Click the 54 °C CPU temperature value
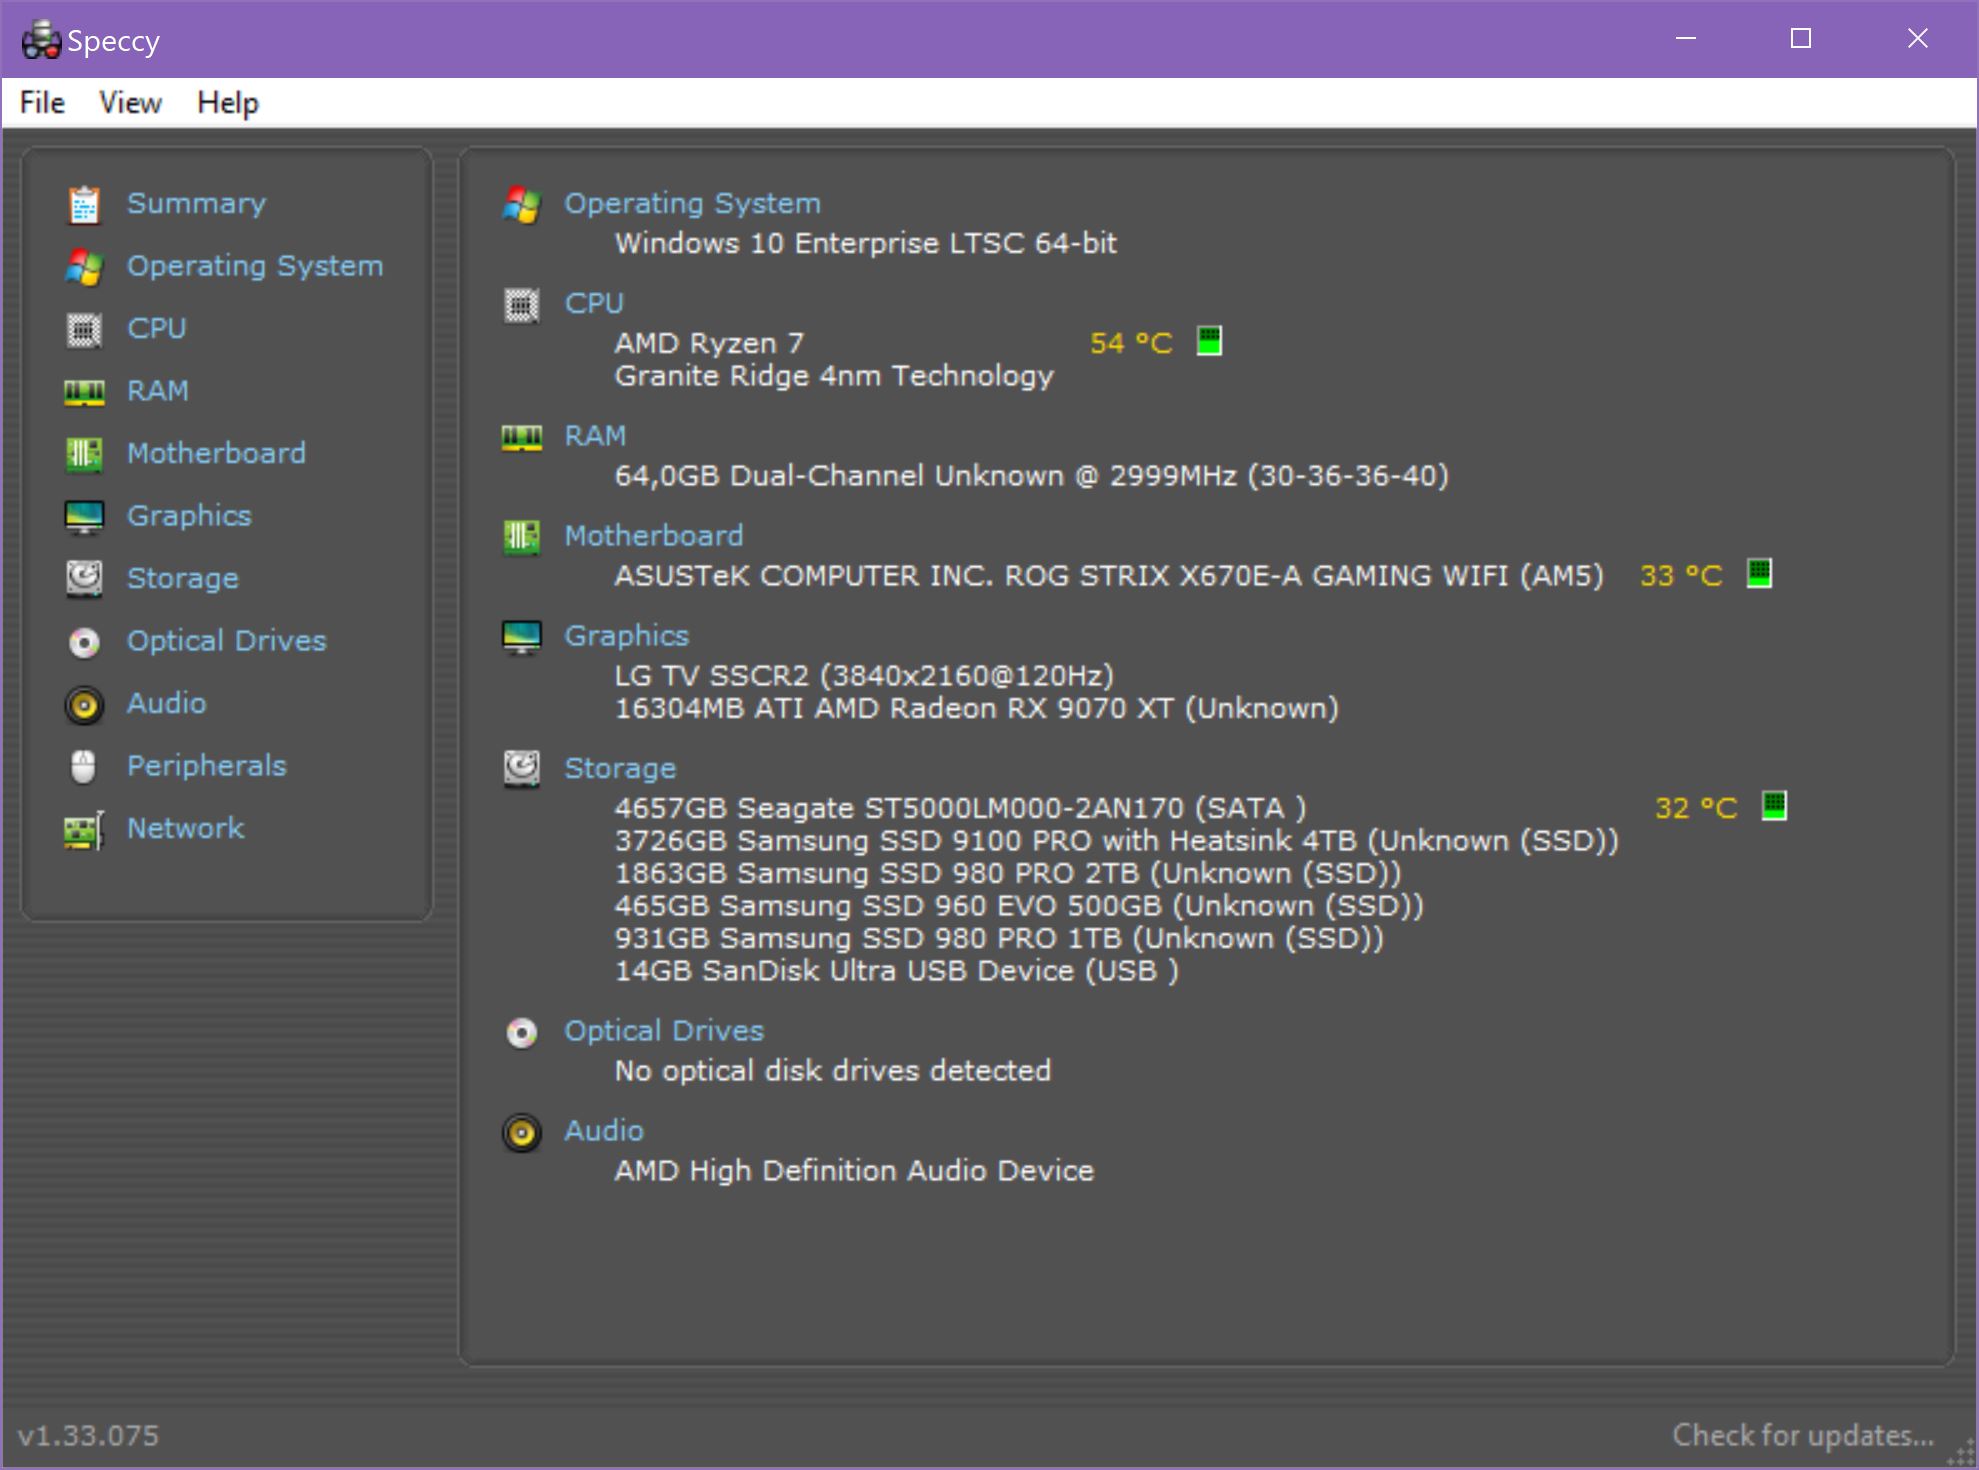1979x1470 pixels. click(x=1131, y=343)
